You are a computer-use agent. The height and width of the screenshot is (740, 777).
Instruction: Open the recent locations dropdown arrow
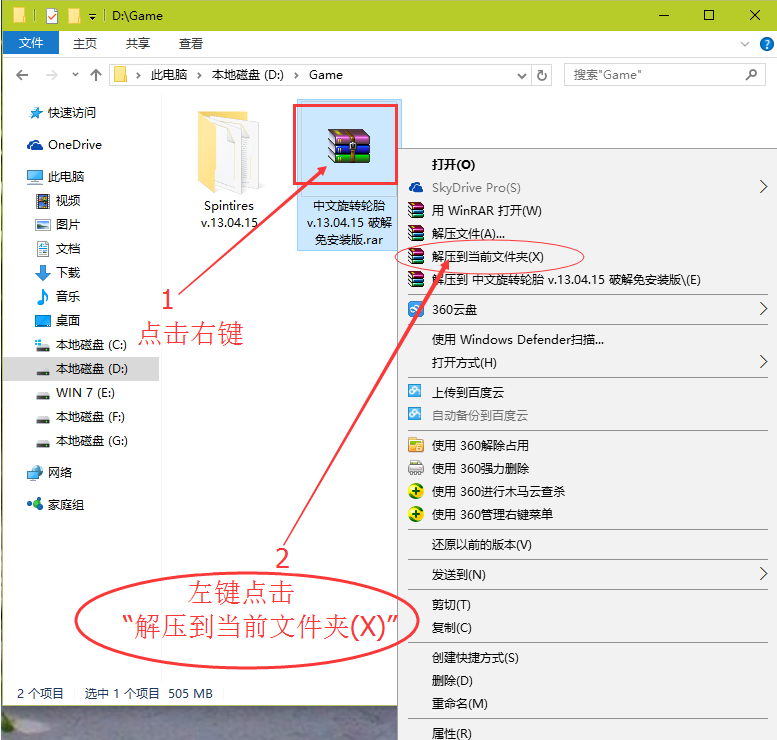point(75,75)
